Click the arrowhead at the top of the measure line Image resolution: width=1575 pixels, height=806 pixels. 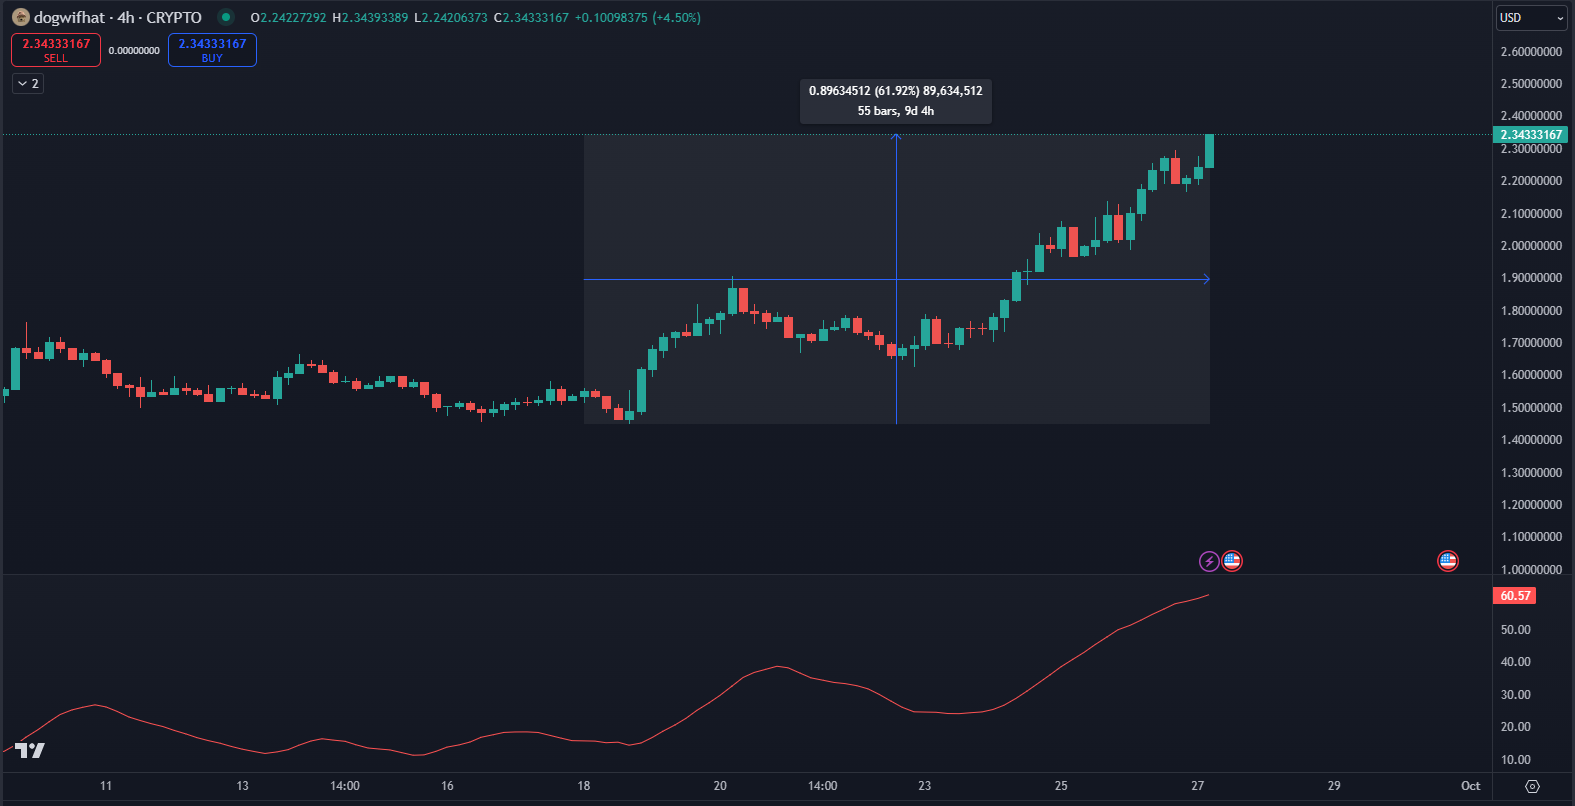[x=896, y=137]
